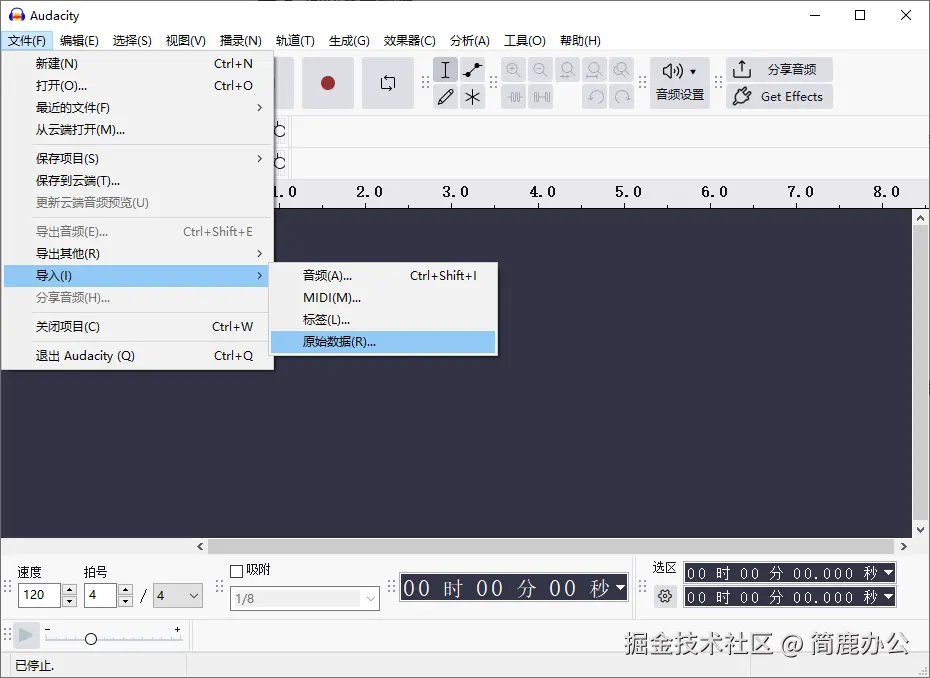The image size is (930, 678).
Task: Click the red Record button
Action: point(327,83)
